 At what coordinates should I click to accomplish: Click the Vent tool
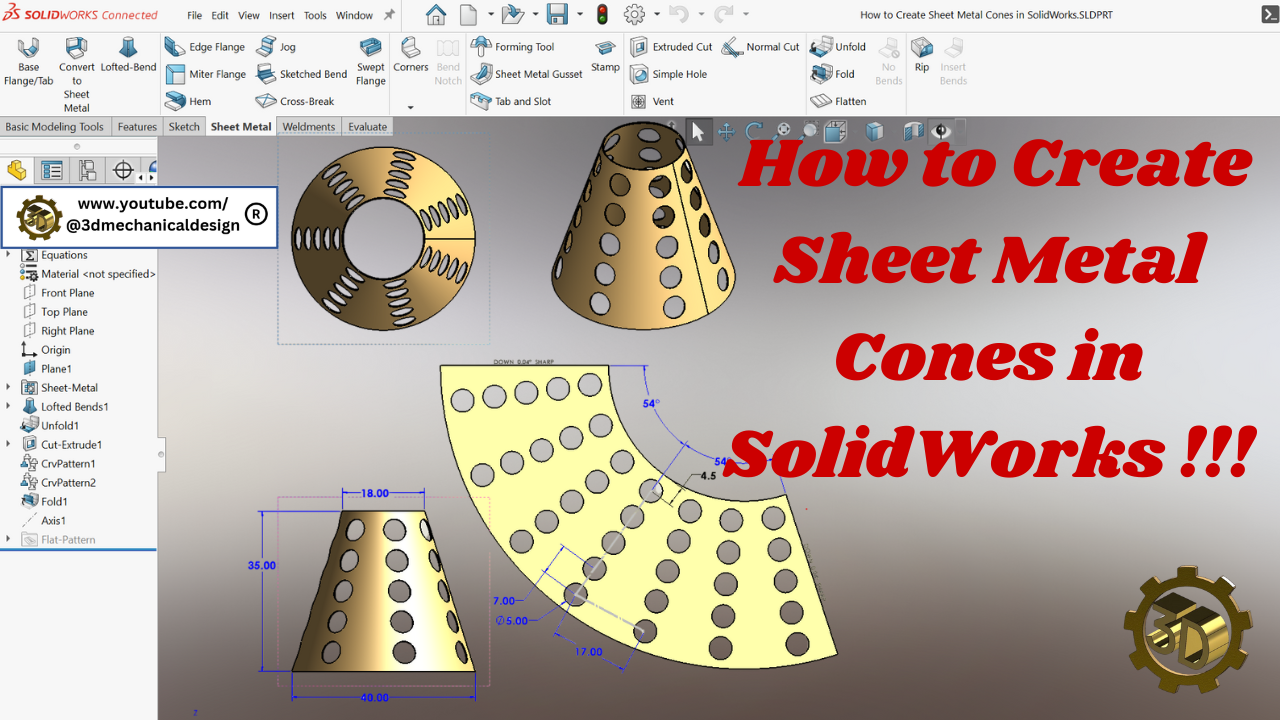point(652,101)
